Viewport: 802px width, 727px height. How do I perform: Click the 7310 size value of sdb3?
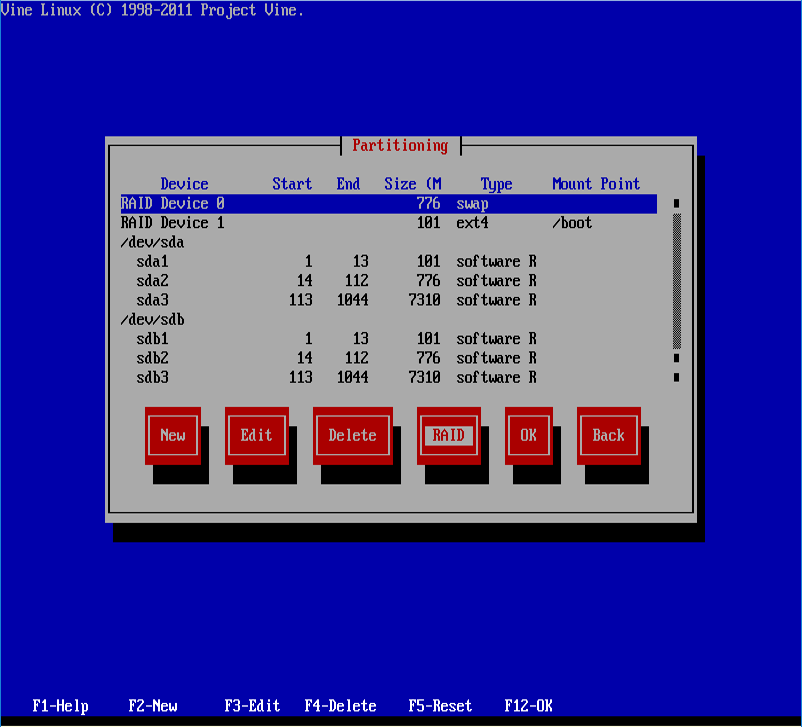425,378
